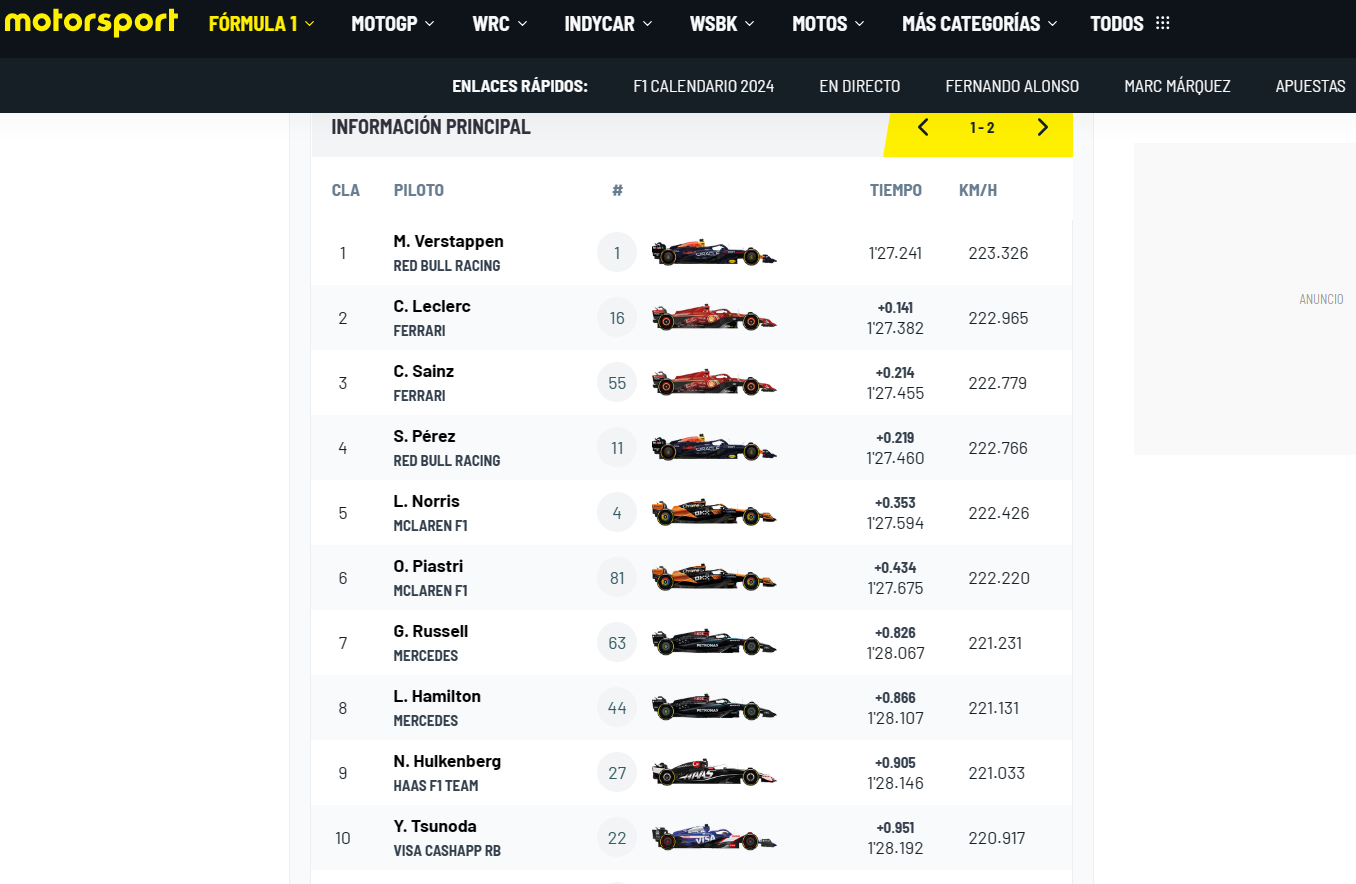Click number badge 44 for Hamilton
This screenshot has height=884, width=1356.
point(617,708)
